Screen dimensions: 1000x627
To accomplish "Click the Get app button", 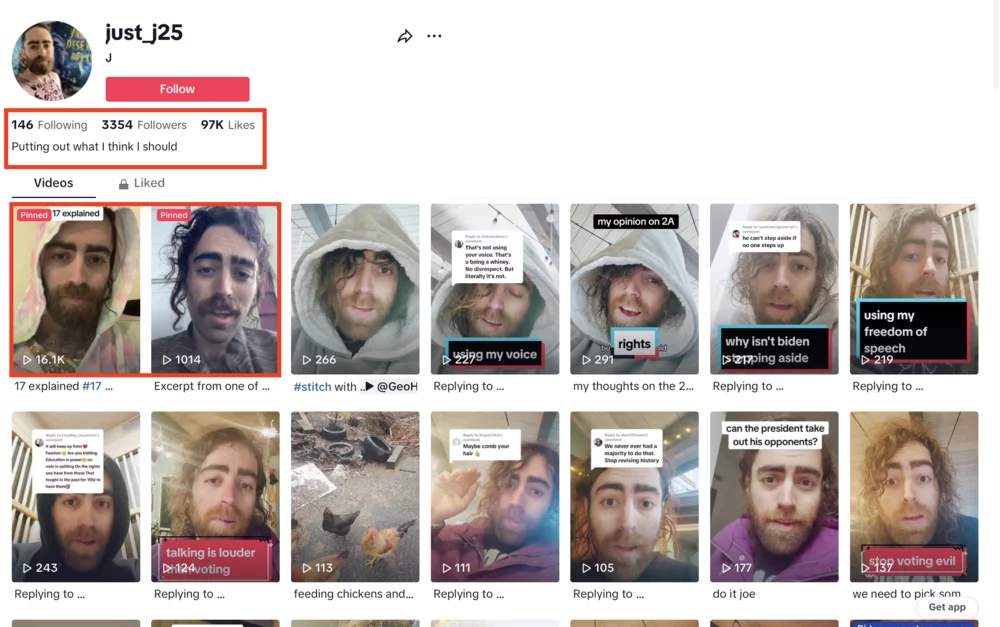I will (x=946, y=607).
